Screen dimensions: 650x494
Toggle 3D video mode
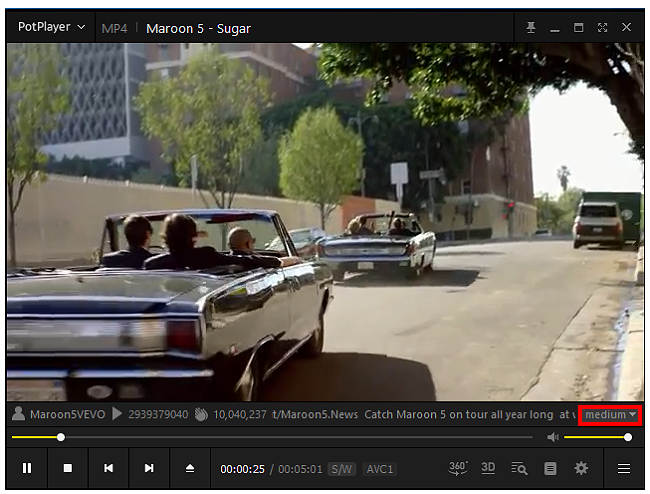coord(488,468)
